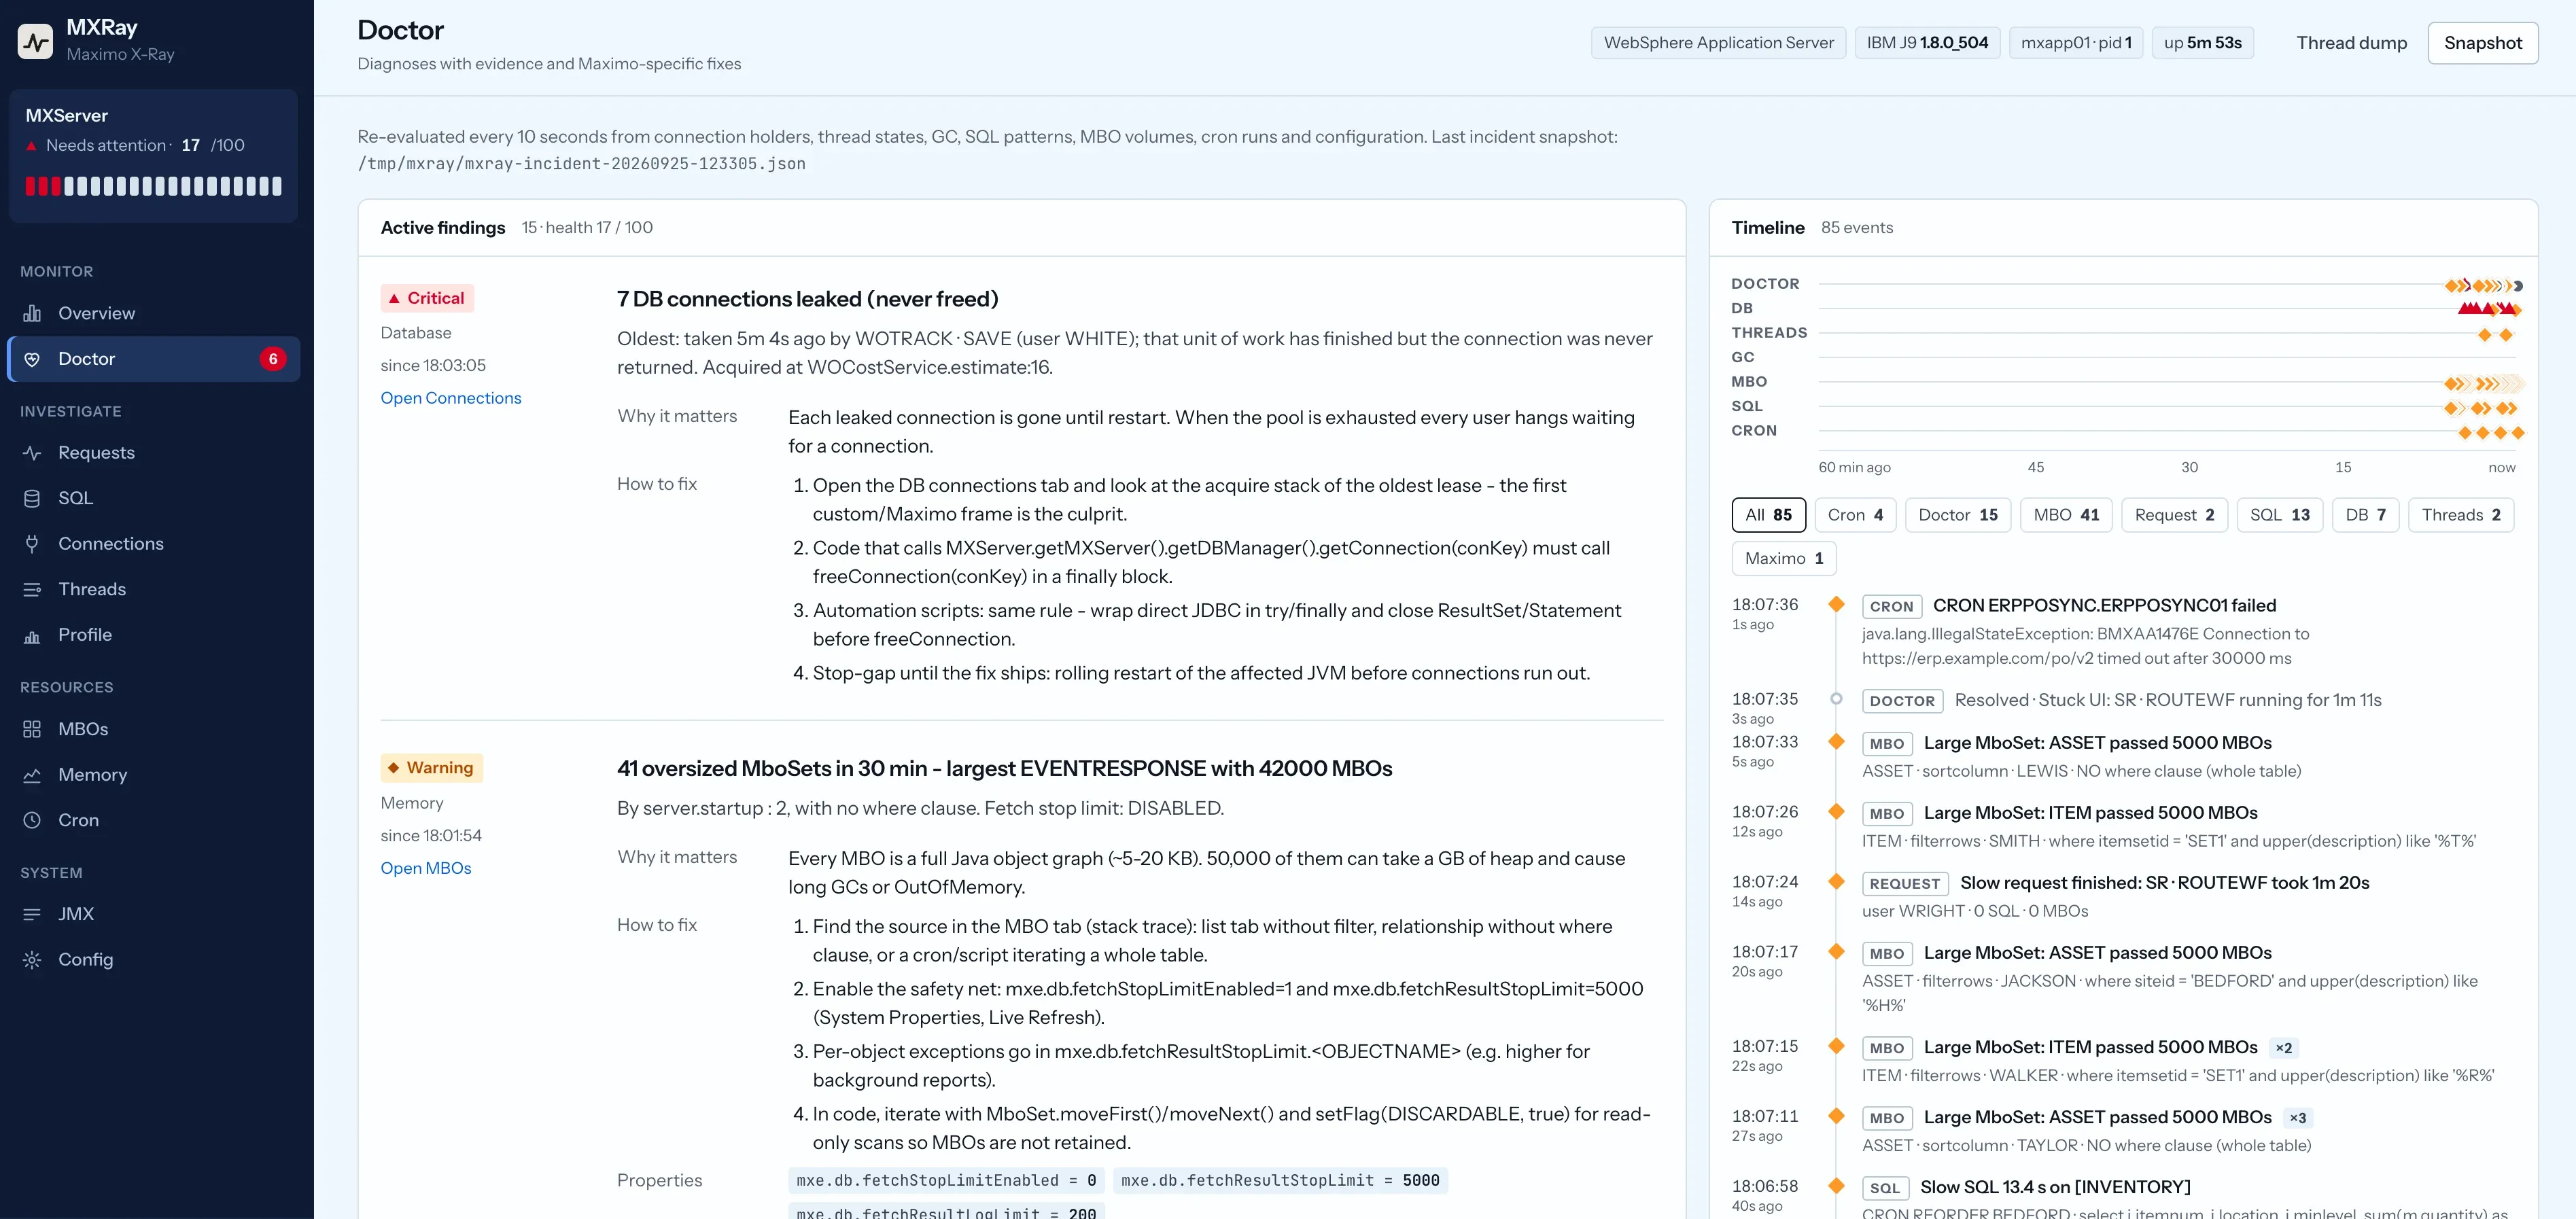Click DOCTOR lane markers in timeline chart

pyautogui.click(x=2484, y=286)
